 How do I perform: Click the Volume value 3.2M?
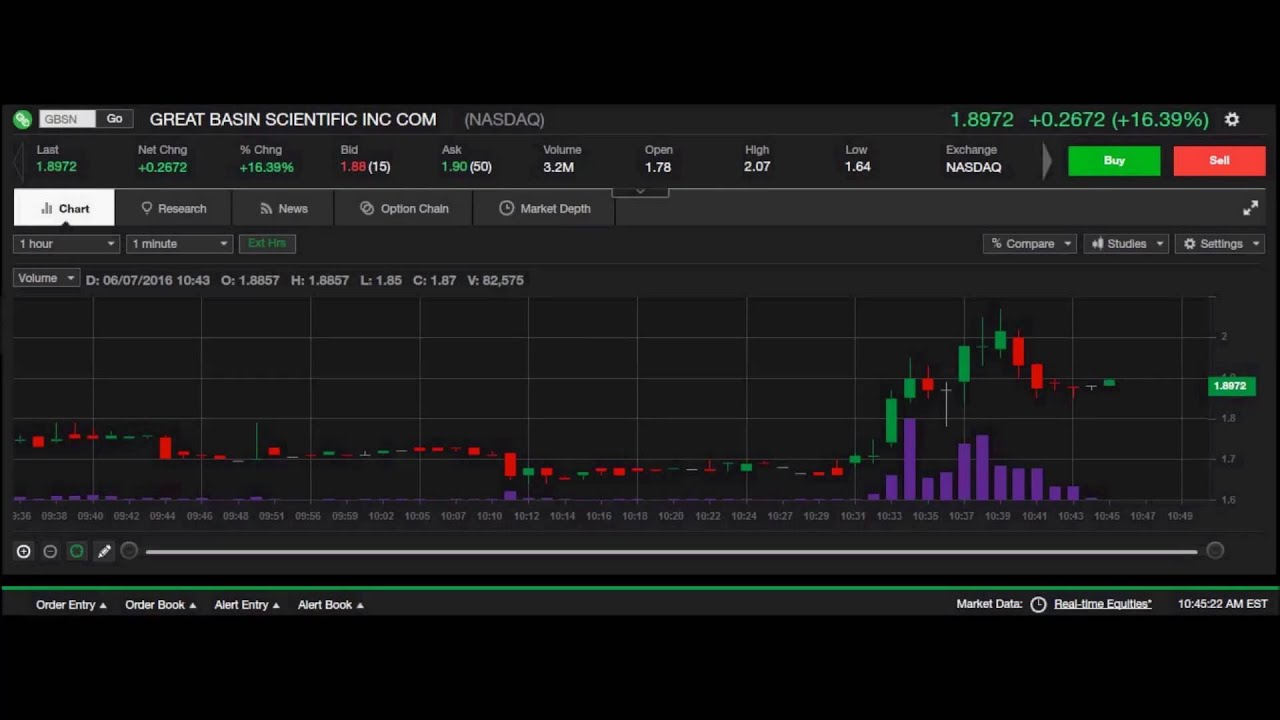[558, 167]
